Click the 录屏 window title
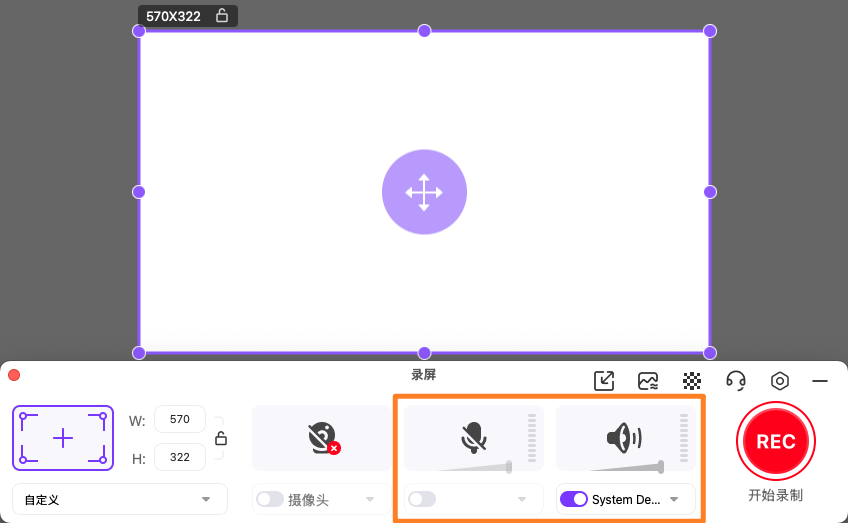Viewport: 848px width, 523px height. click(423, 374)
